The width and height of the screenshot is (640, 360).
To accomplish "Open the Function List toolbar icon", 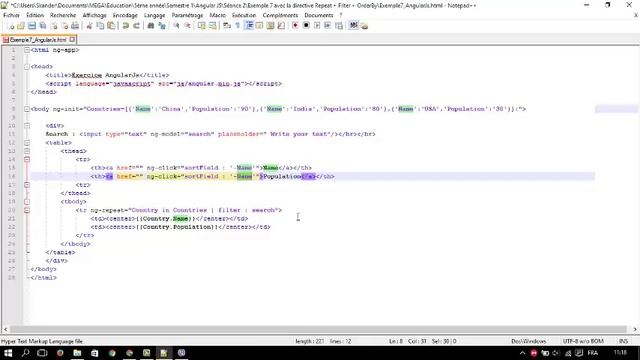I will click(281, 26).
